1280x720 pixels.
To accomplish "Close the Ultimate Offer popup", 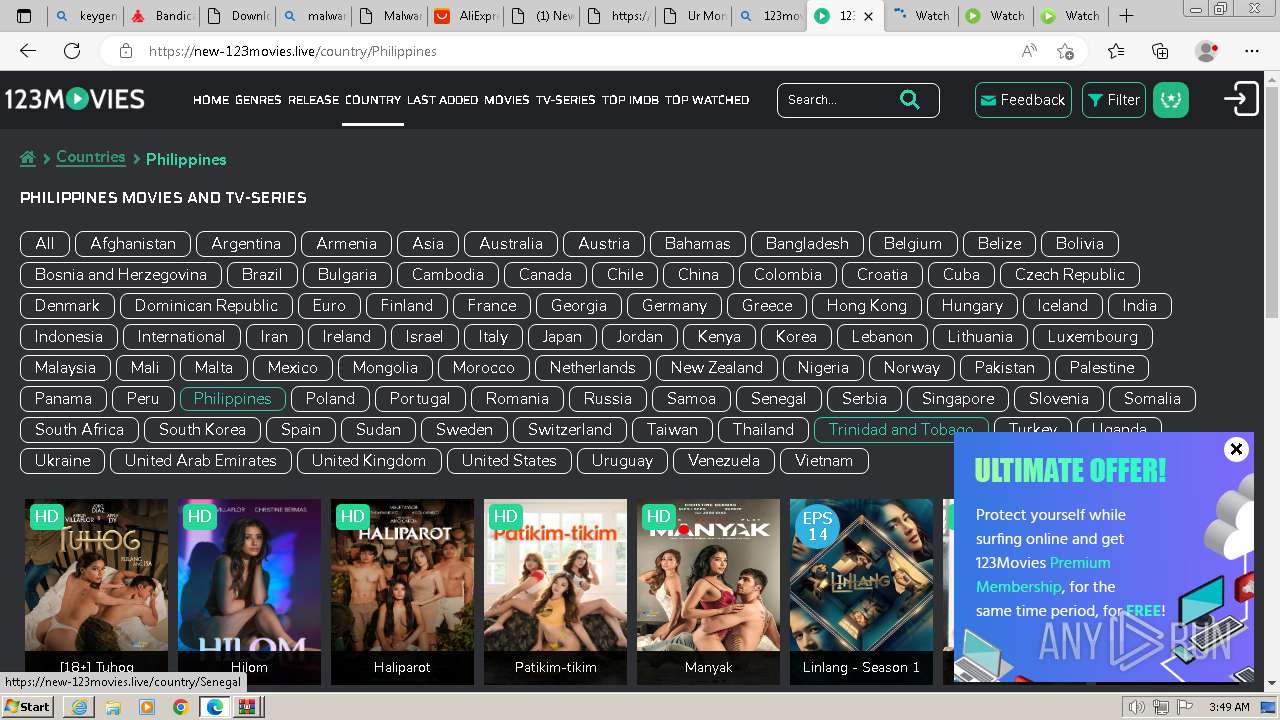I will [1236, 449].
